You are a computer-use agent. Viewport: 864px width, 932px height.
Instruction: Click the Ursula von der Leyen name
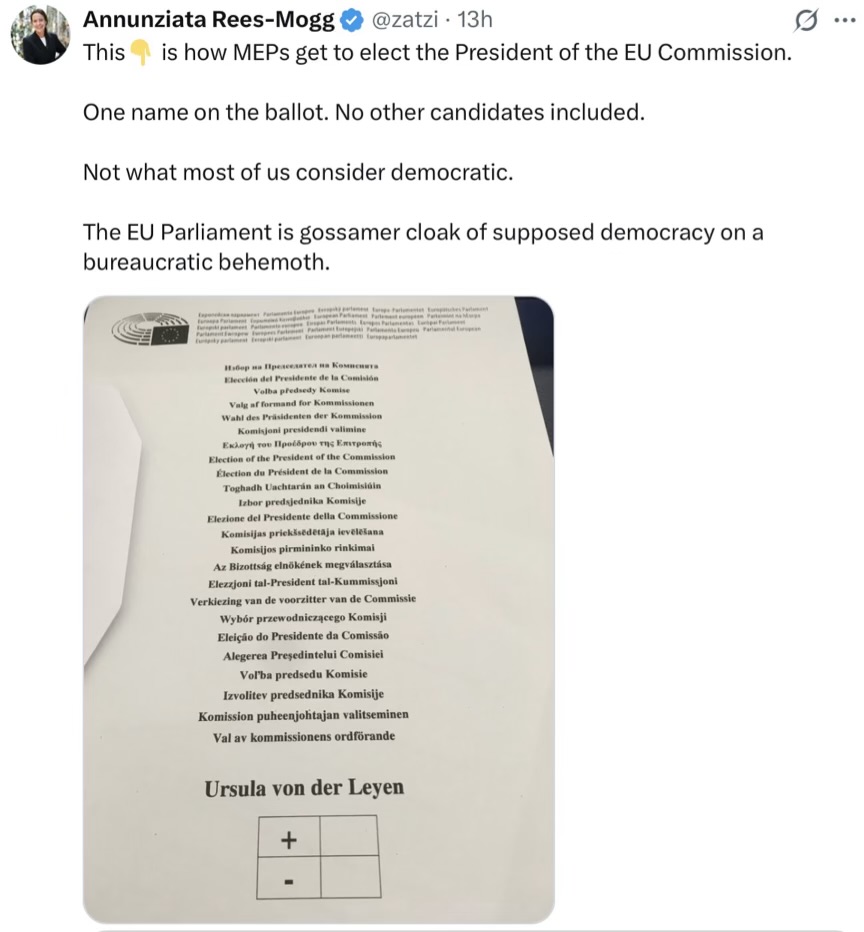[304, 787]
